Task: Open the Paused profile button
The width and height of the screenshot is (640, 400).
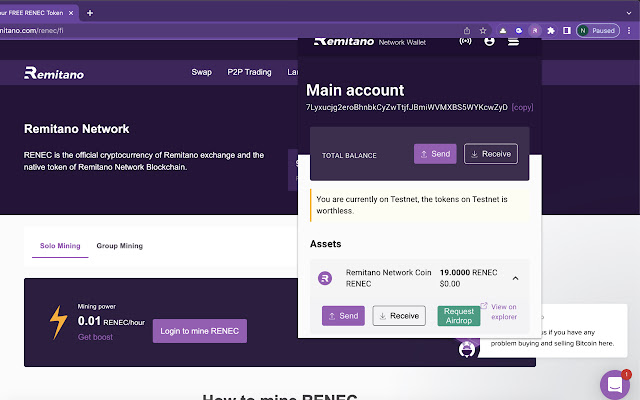Action: pos(598,31)
